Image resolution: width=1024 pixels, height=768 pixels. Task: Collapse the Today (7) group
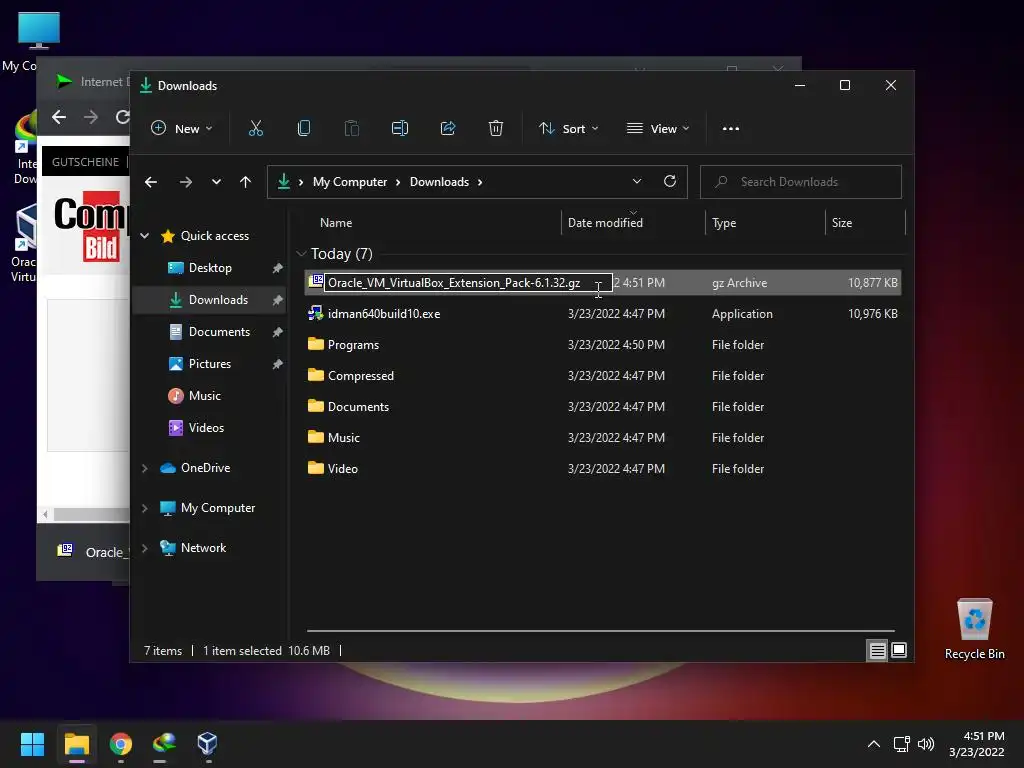tap(301, 253)
